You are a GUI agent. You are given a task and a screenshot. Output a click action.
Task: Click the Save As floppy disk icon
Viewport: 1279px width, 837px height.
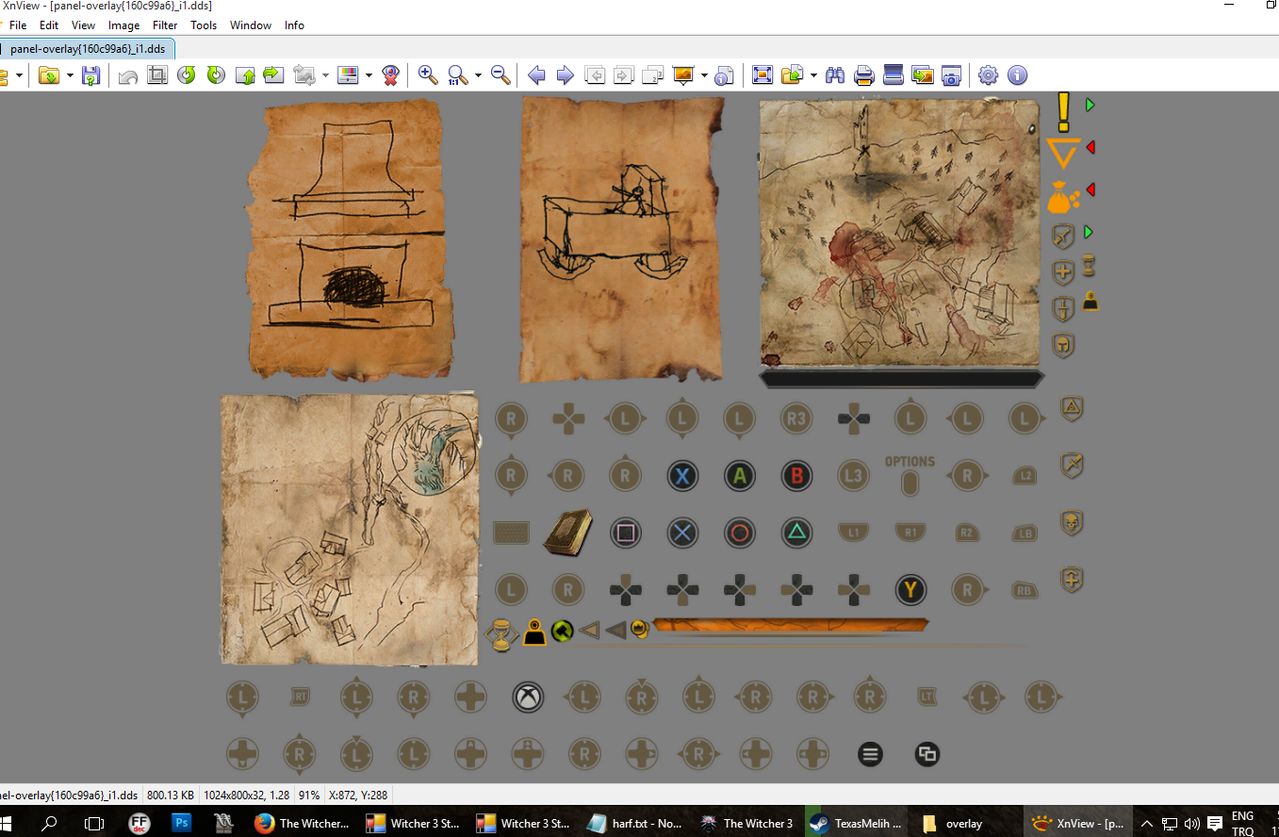point(91,75)
